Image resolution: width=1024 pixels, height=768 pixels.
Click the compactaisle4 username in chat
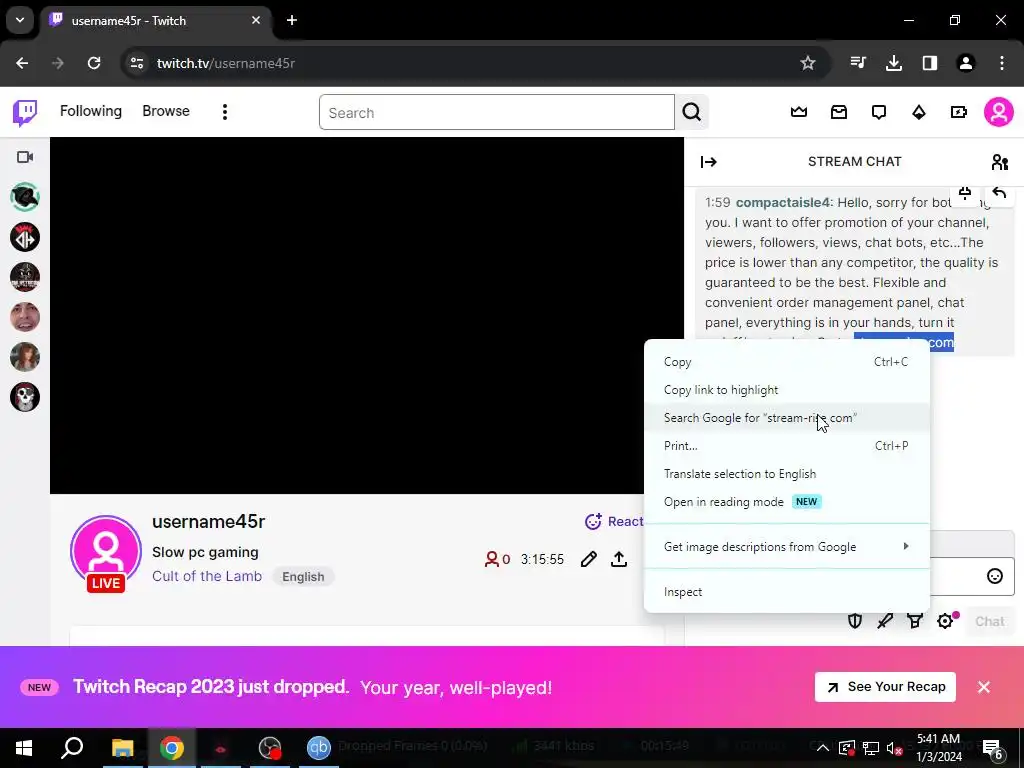tap(782, 202)
